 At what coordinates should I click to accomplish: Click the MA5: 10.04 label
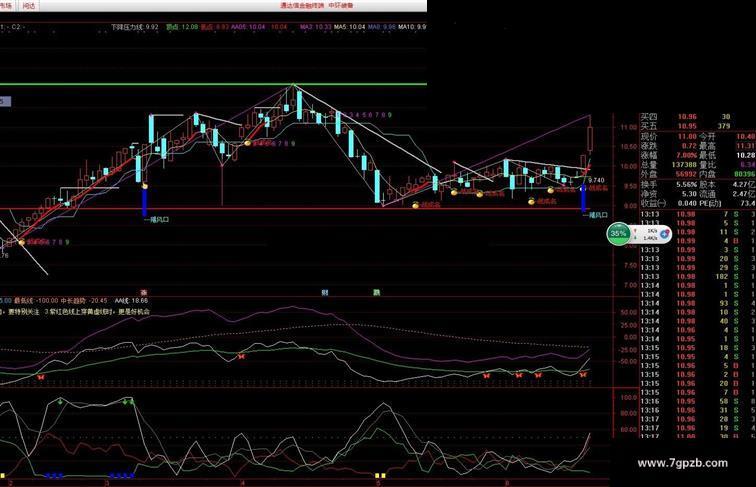[350, 27]
